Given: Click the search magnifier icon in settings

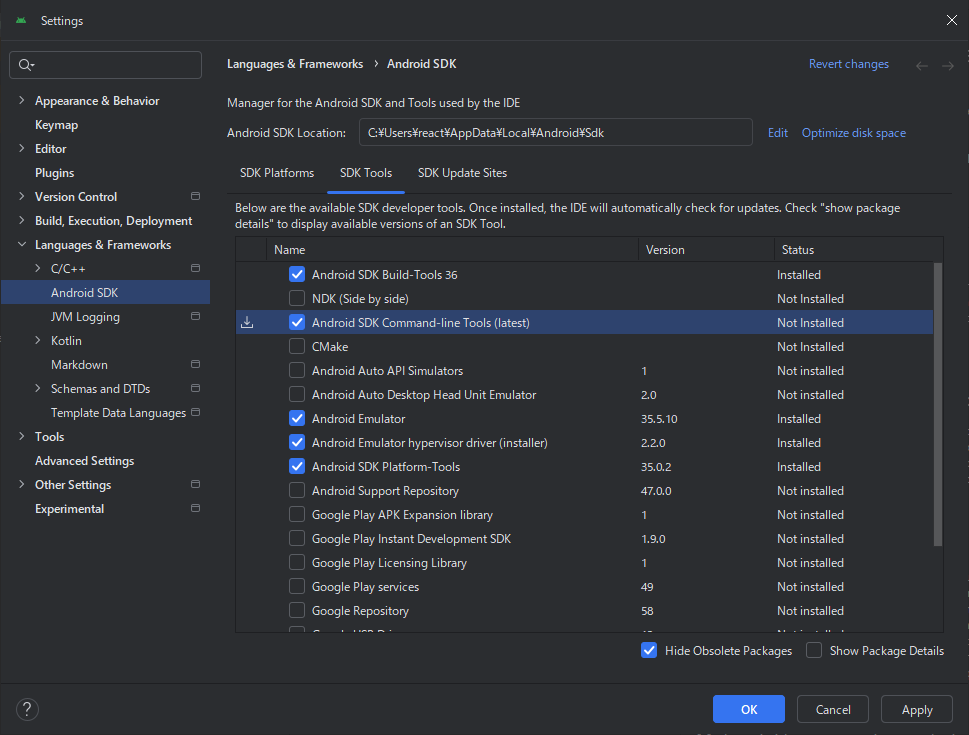Looking at the screenshot, I should click(x=25, y=65).
